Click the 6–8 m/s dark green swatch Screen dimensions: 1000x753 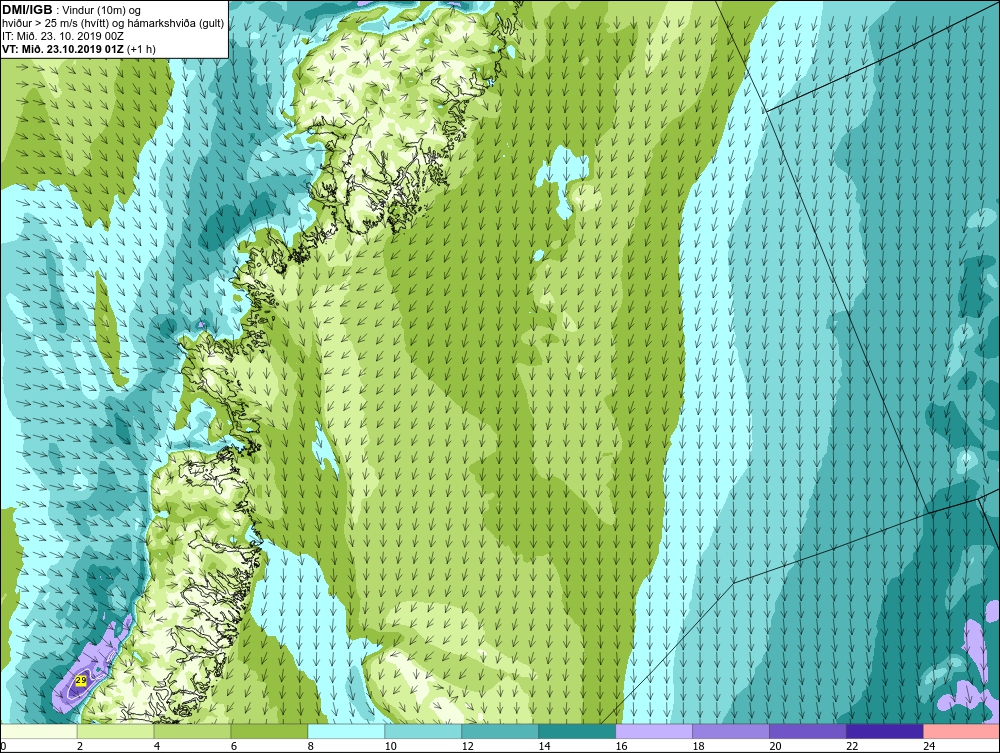[x=269, y=731]
